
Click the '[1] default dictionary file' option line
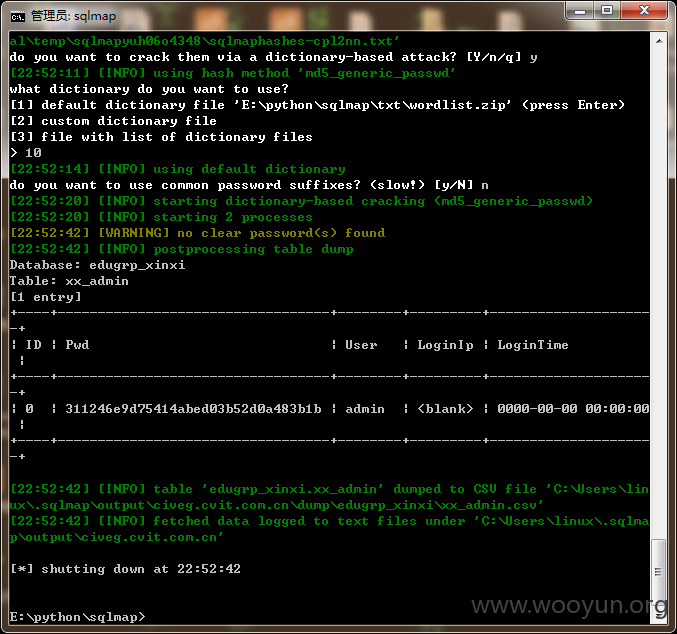click(317, 105)
